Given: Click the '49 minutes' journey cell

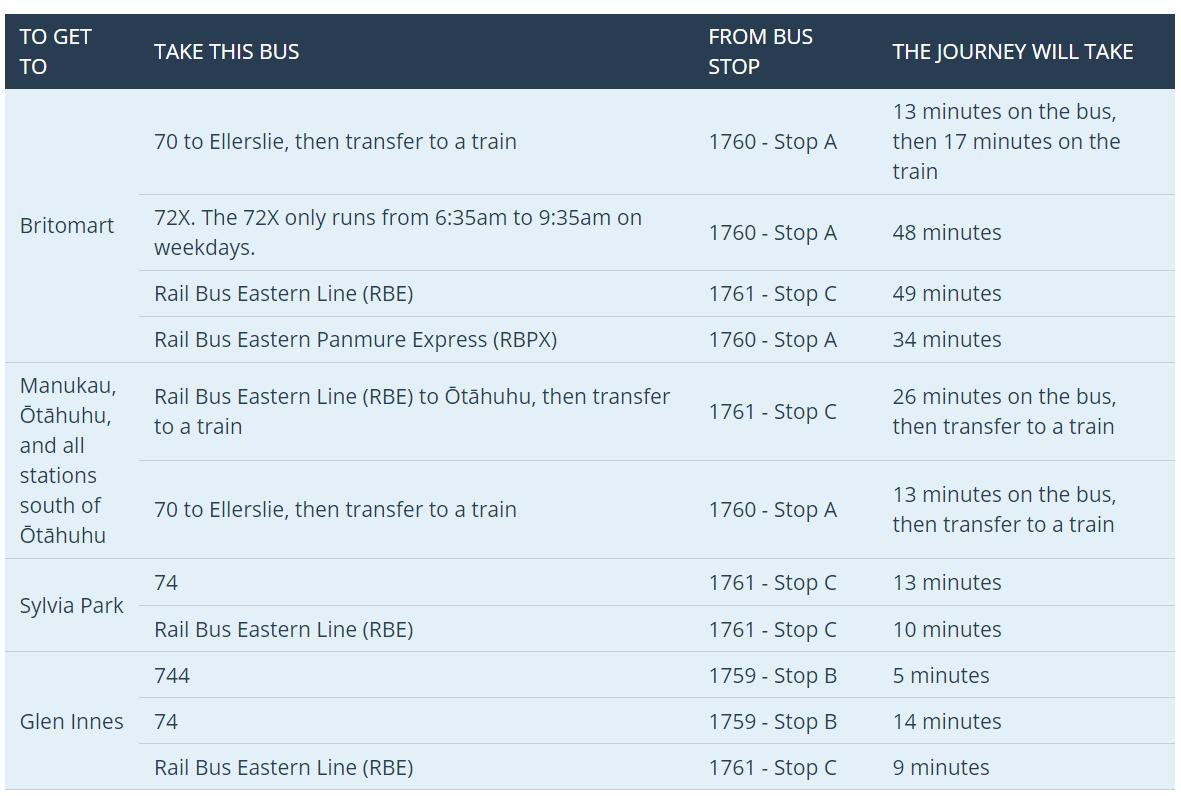Looking at the screenshot, I should pos(947,294).
